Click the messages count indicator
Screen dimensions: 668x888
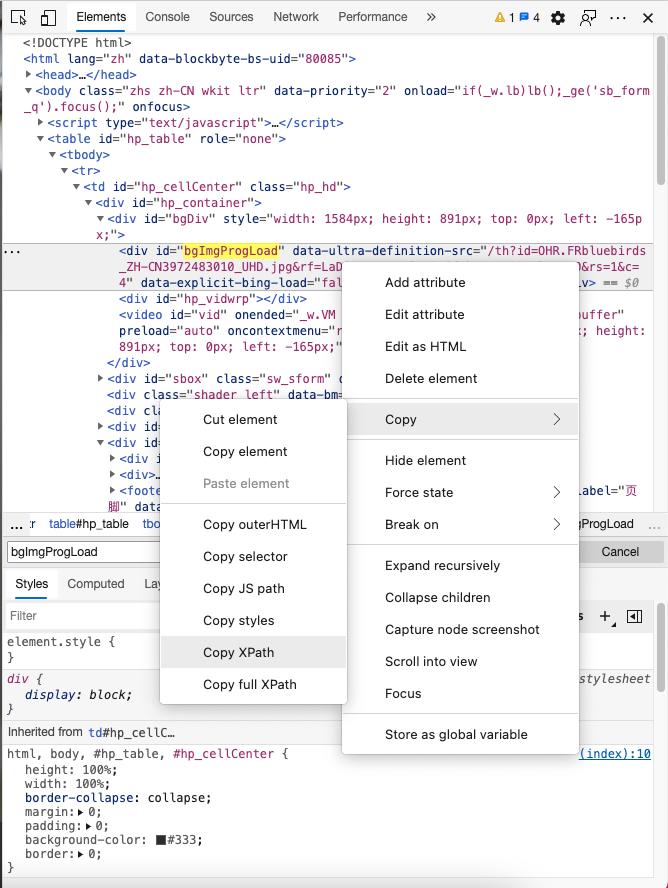click(529, 18)
